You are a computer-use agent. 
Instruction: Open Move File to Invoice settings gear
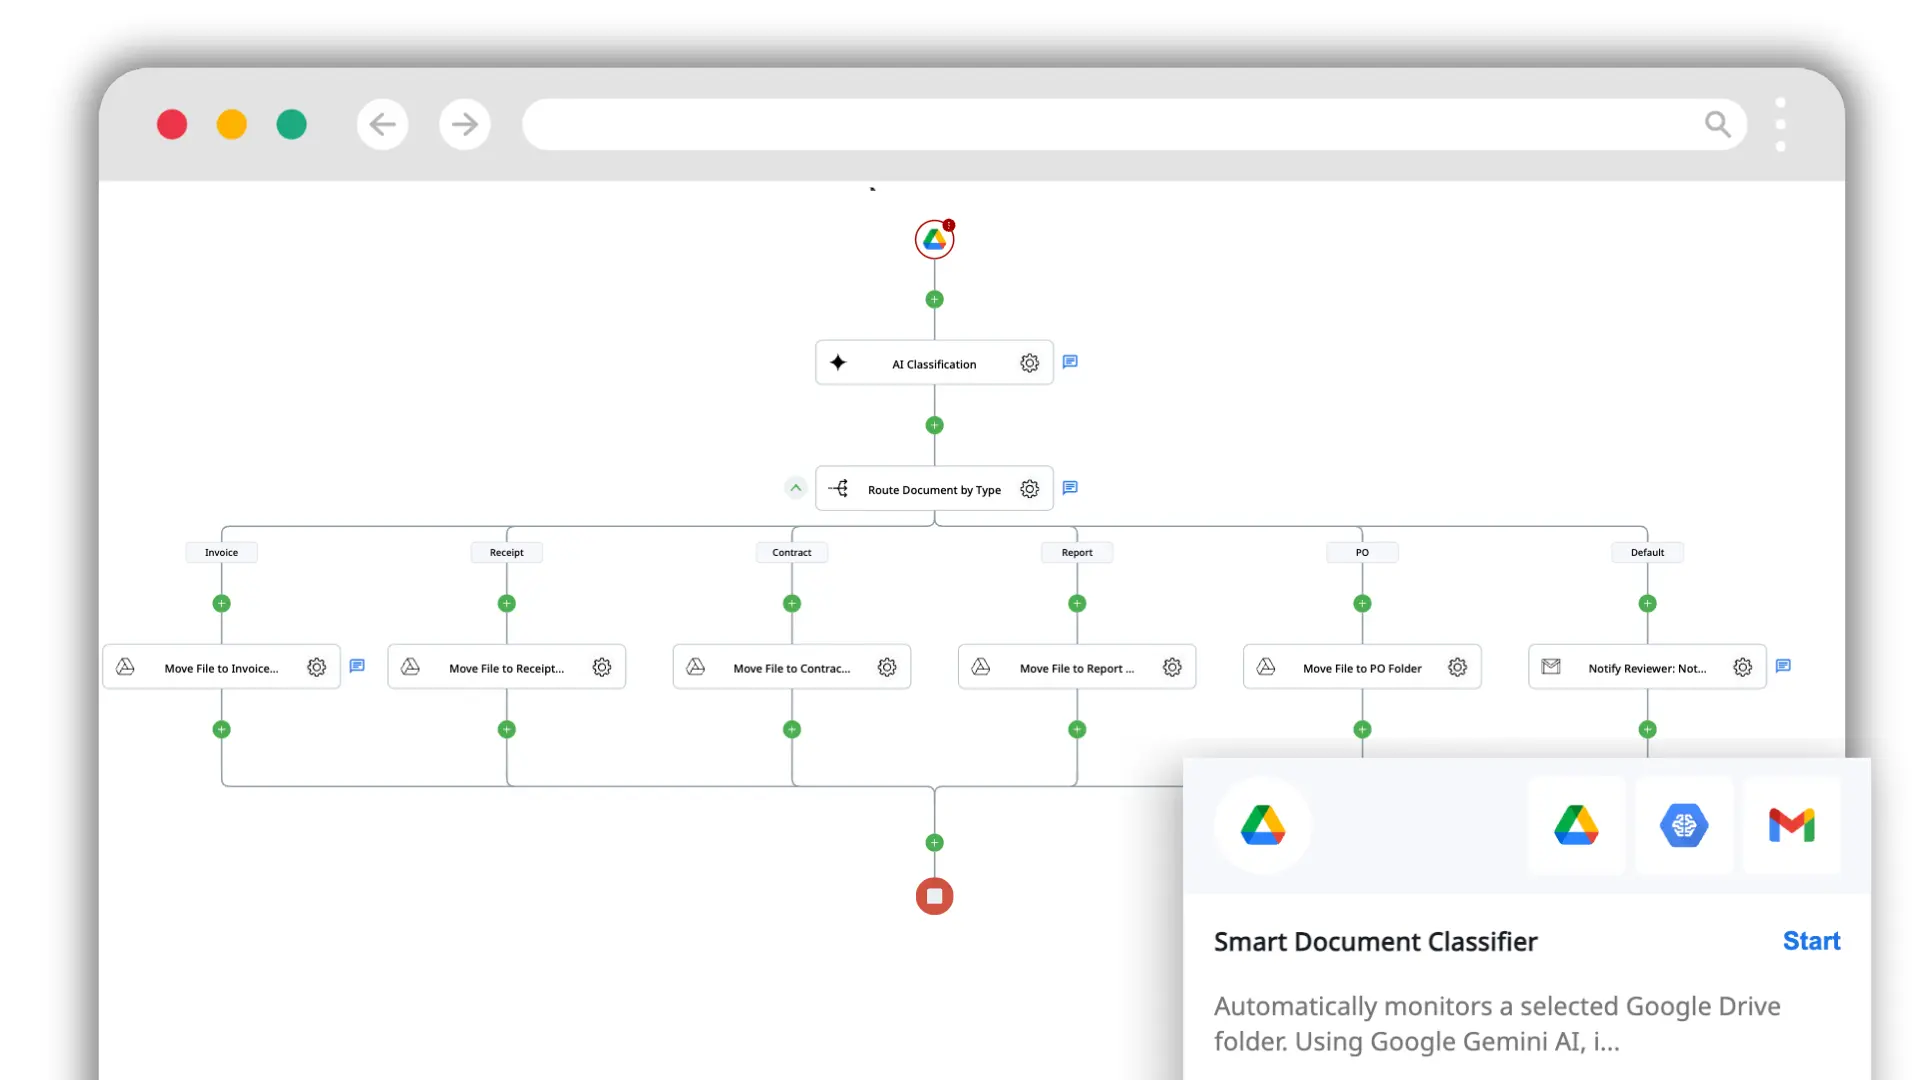(x=316, y=667)
